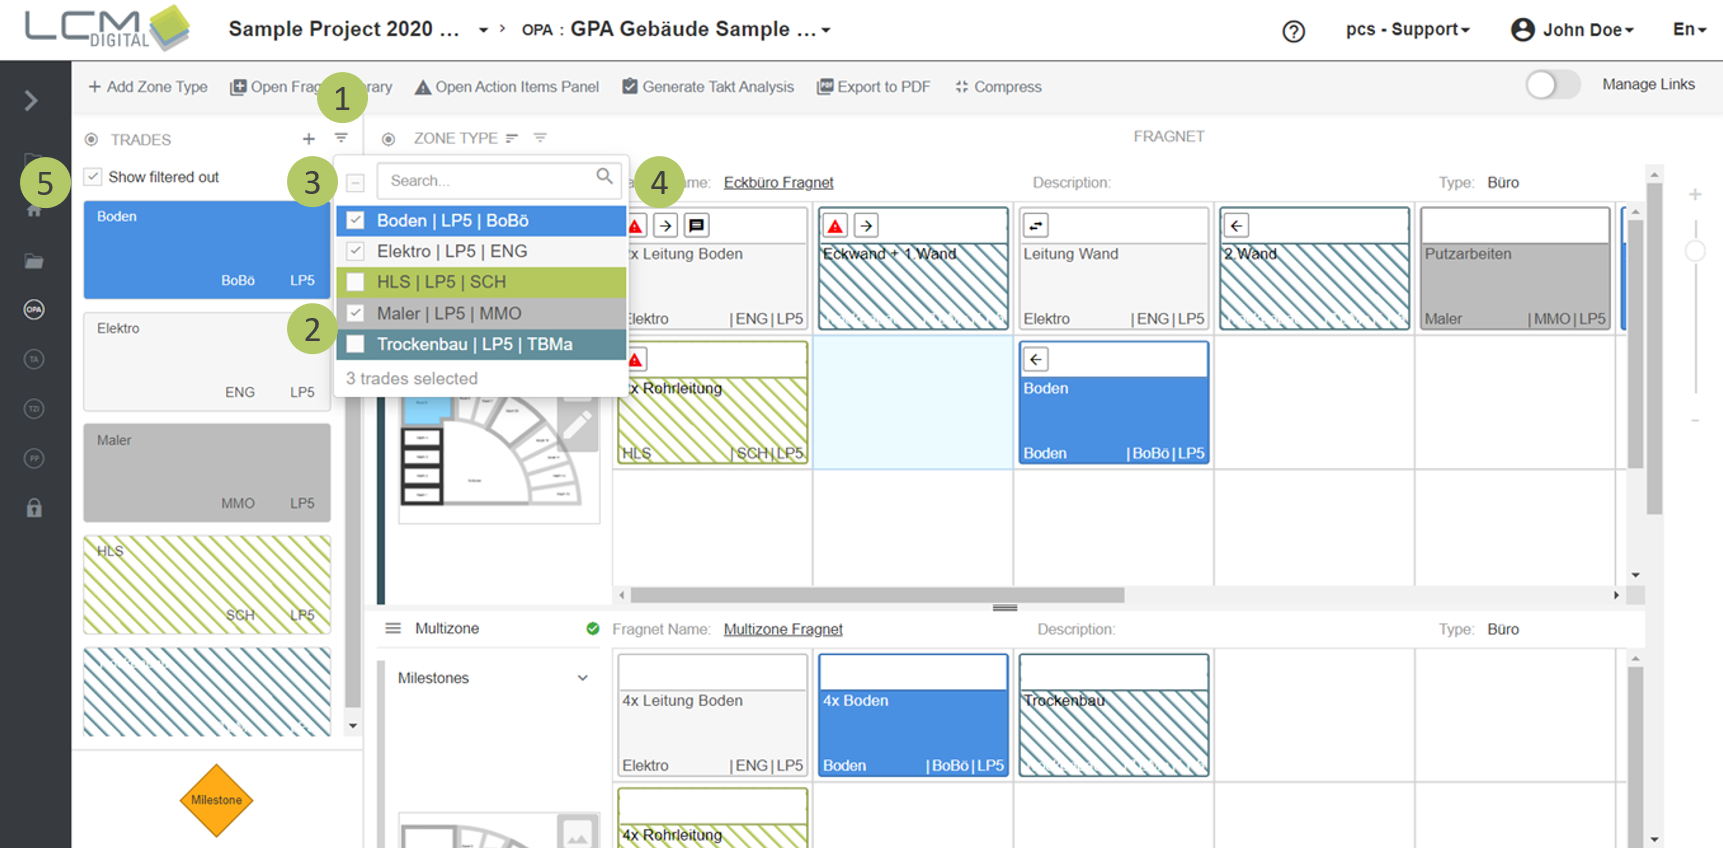Viewport: 1723px width, 848px height.
Task: Expand the left sidebar with chevron arrow
Action: 31,100
